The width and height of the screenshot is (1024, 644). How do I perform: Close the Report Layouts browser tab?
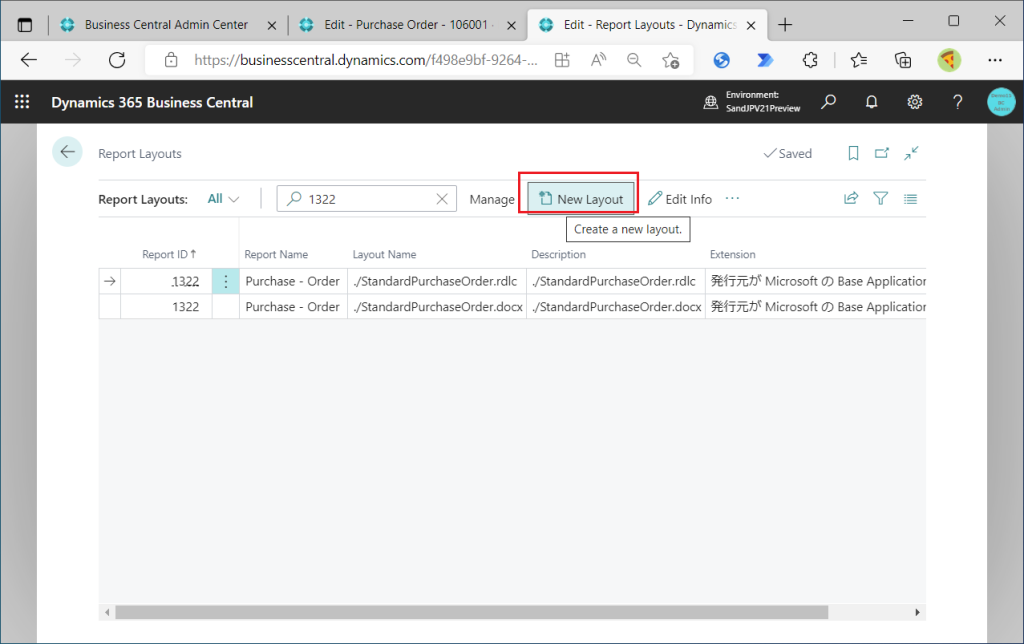tap(751, 25)
